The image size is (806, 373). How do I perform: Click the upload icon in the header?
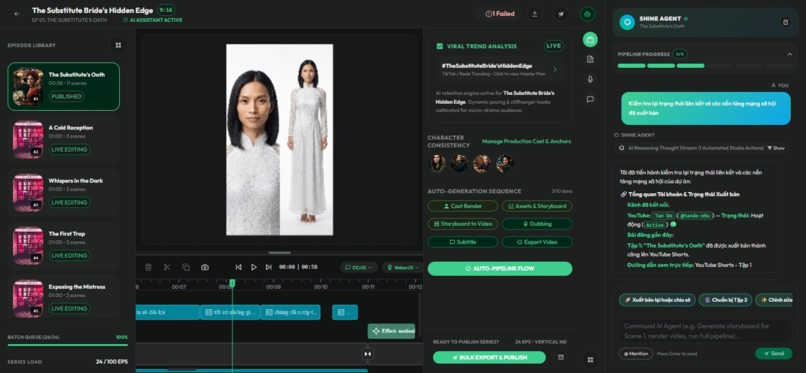coord(535,14)
